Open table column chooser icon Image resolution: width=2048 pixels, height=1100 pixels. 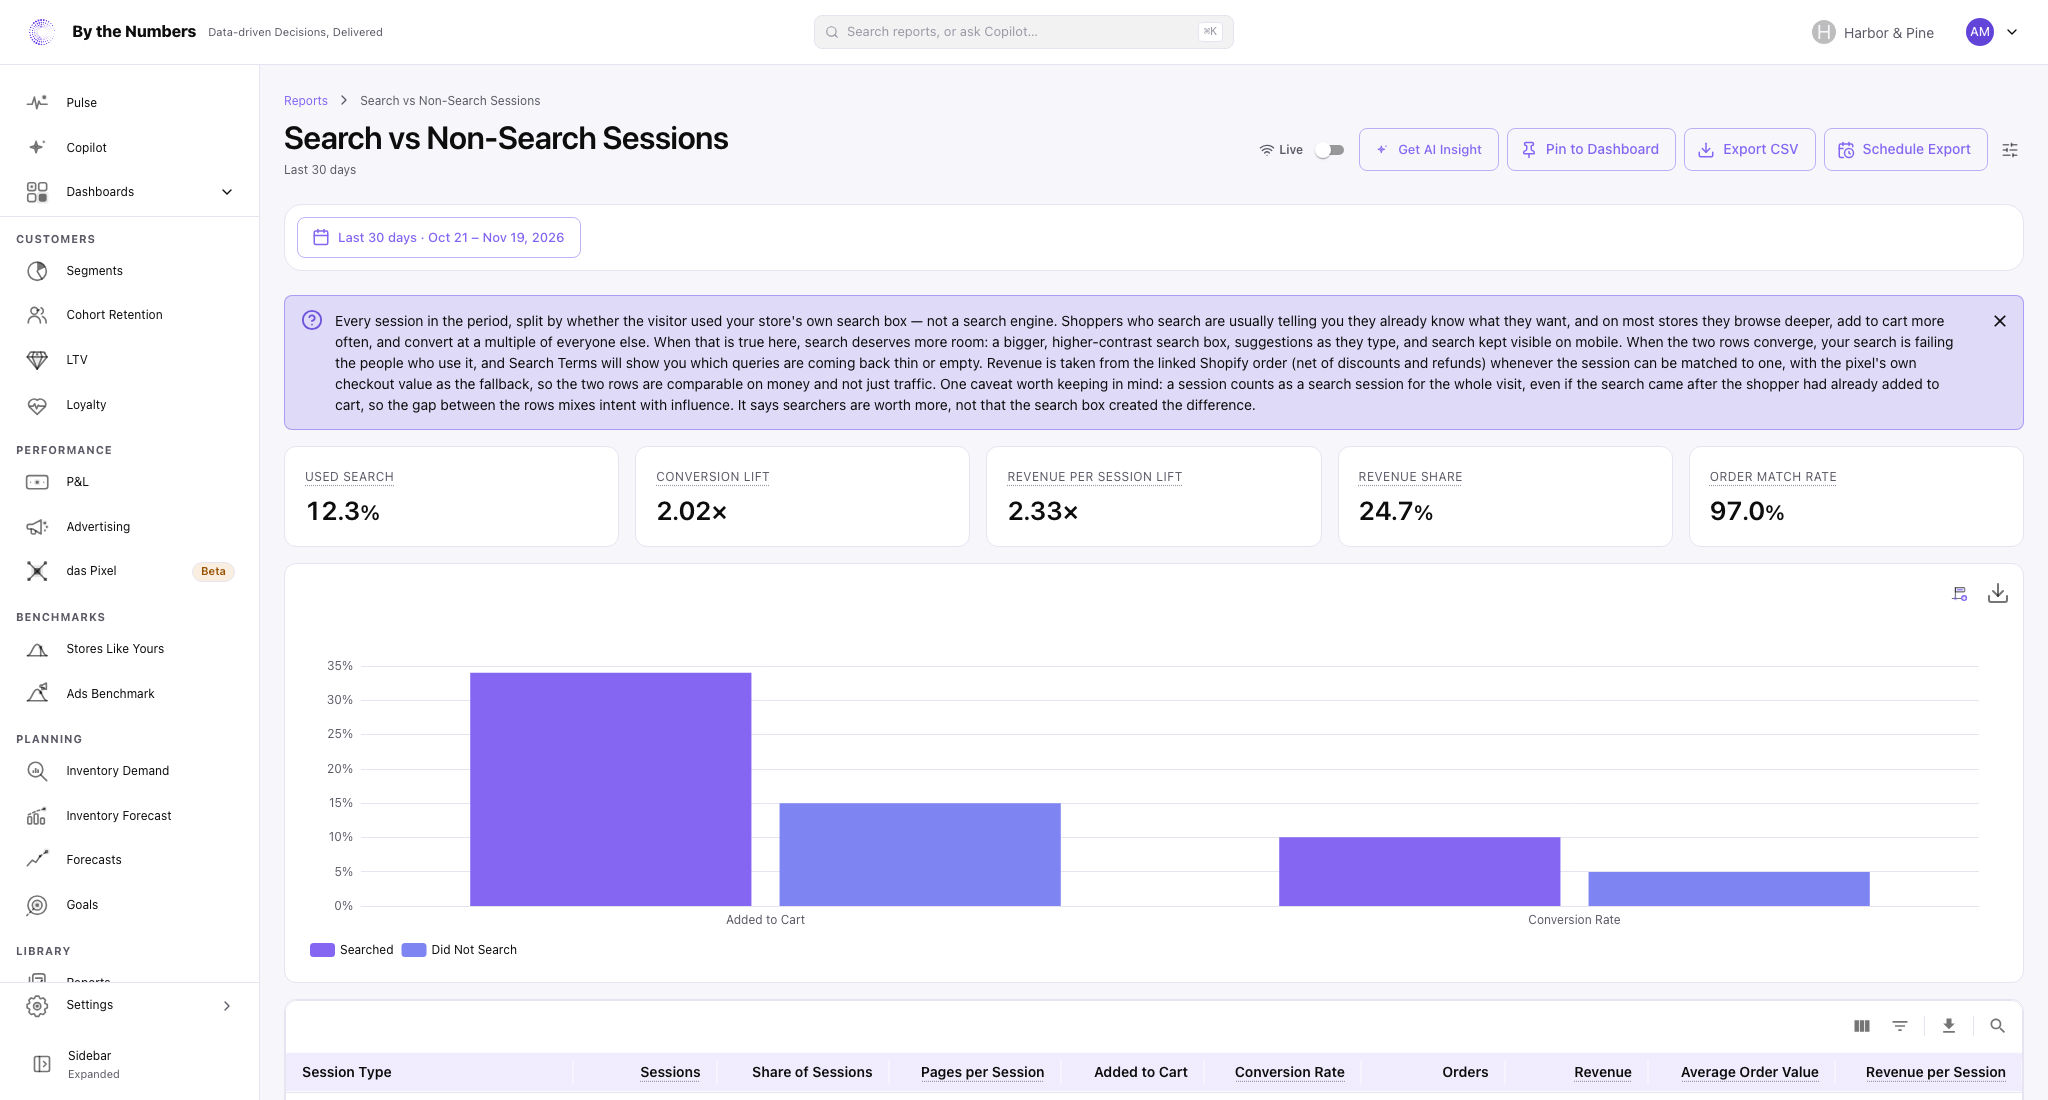pos(1862,1026)
